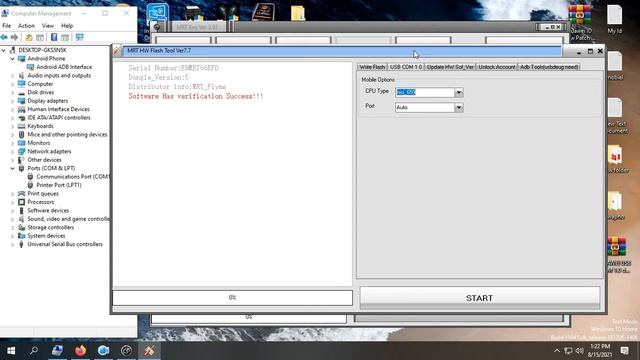This screenshot has width=640, height=360.
Task: Expand Display adapters node
Action: (12, 101)
